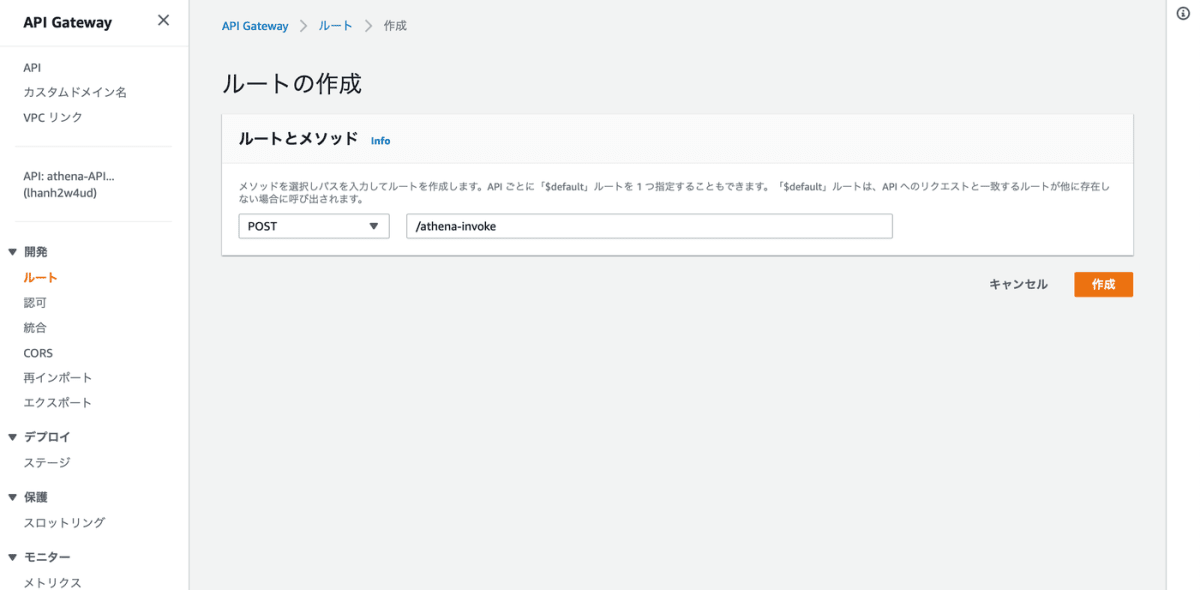This screenshot has width=1200, height=590.
Task: Open VPC リンク in the sidebar
Action: click(53, 117)
